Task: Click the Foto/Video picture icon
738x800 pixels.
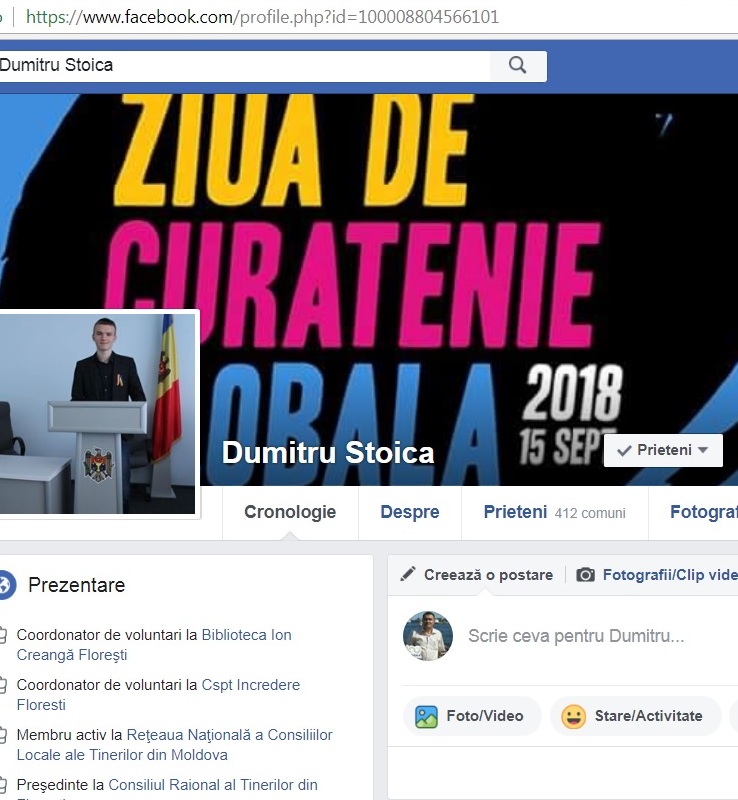Action: point(426,716)
